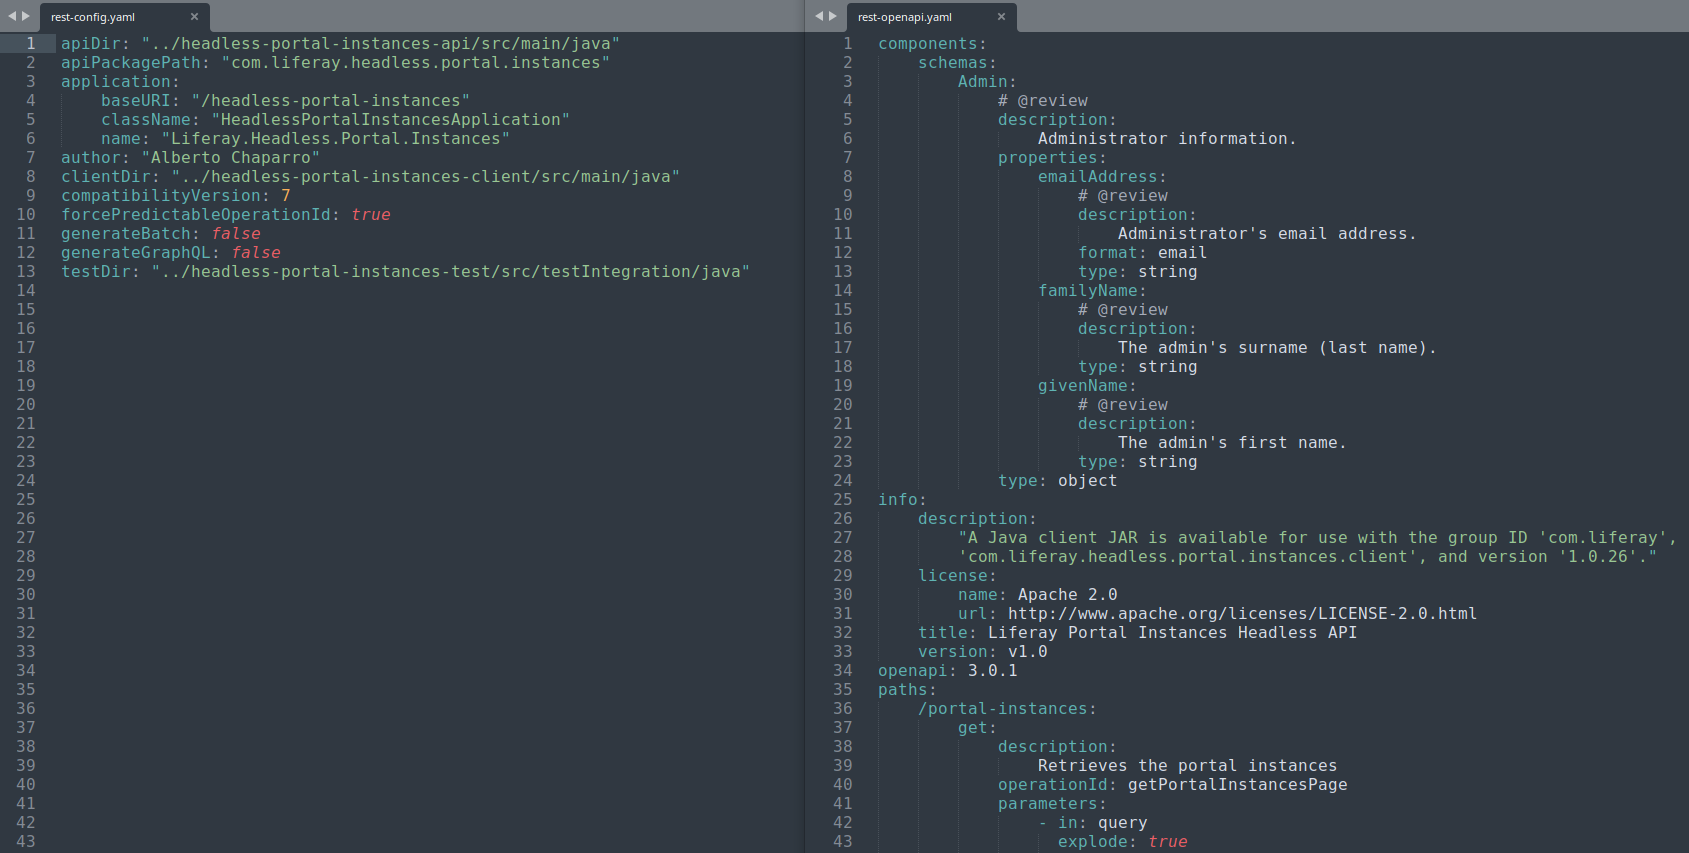The height and width of the screenshot is (853, 1689).
Task: Click the previous-tab arrow in the left pane
Action: [12, 16]
